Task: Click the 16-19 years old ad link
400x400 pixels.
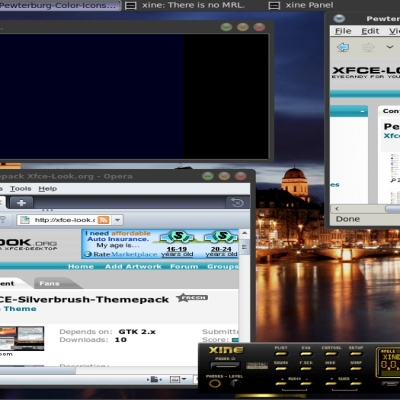Action: pyautogui.click(x=177, y=252)
